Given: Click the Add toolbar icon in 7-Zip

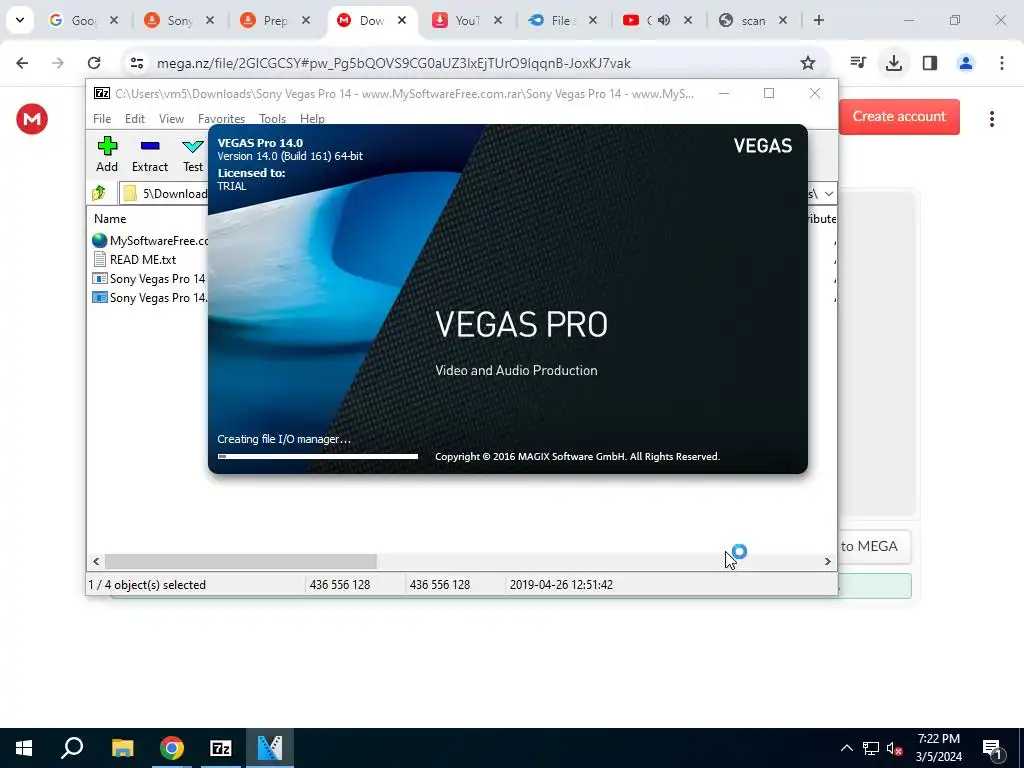Looking at the screenshot, I should [107, 154].
